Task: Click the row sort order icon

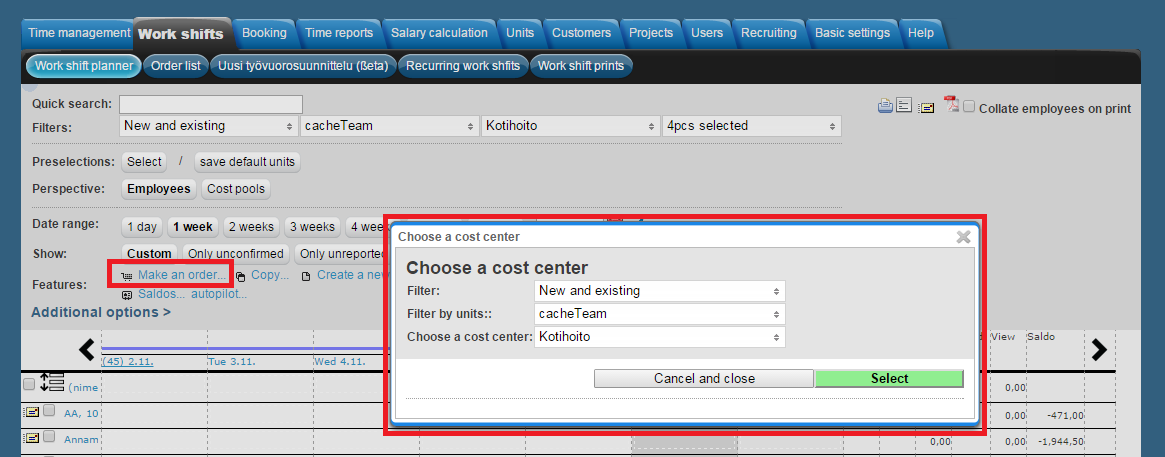Action: [x=52, y=383]
